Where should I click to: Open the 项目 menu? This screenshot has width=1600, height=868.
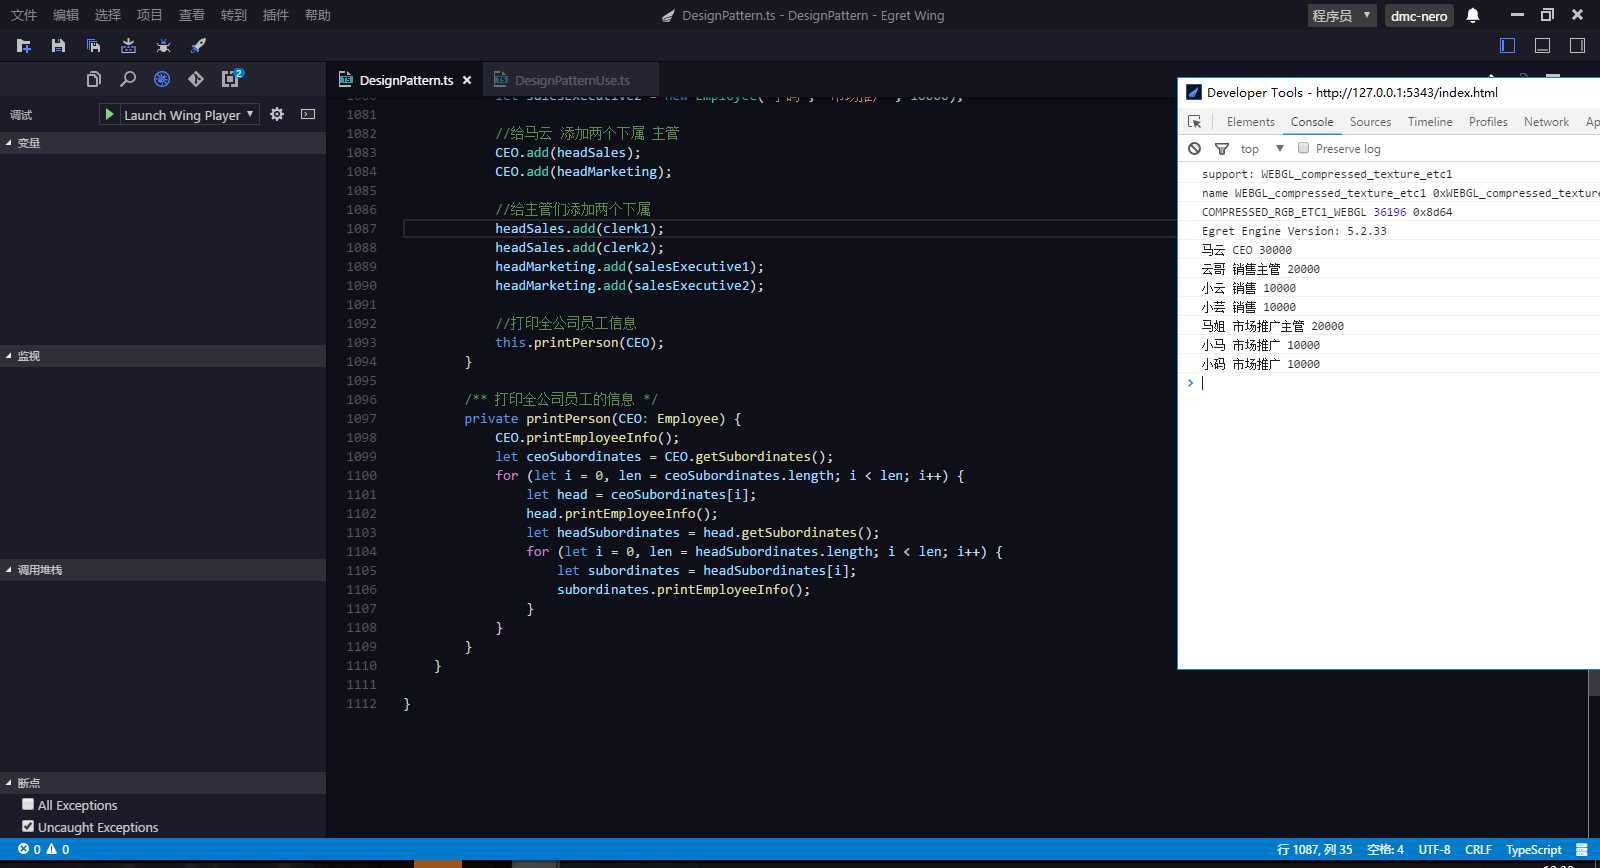pyautogui.click(x=150, y=15)
